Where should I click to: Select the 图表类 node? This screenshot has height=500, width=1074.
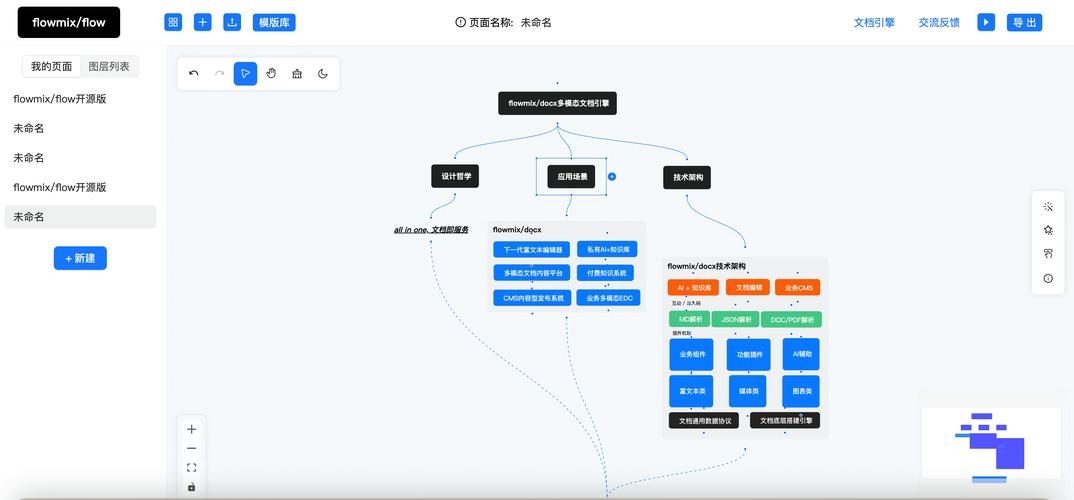tap(801, 391)
